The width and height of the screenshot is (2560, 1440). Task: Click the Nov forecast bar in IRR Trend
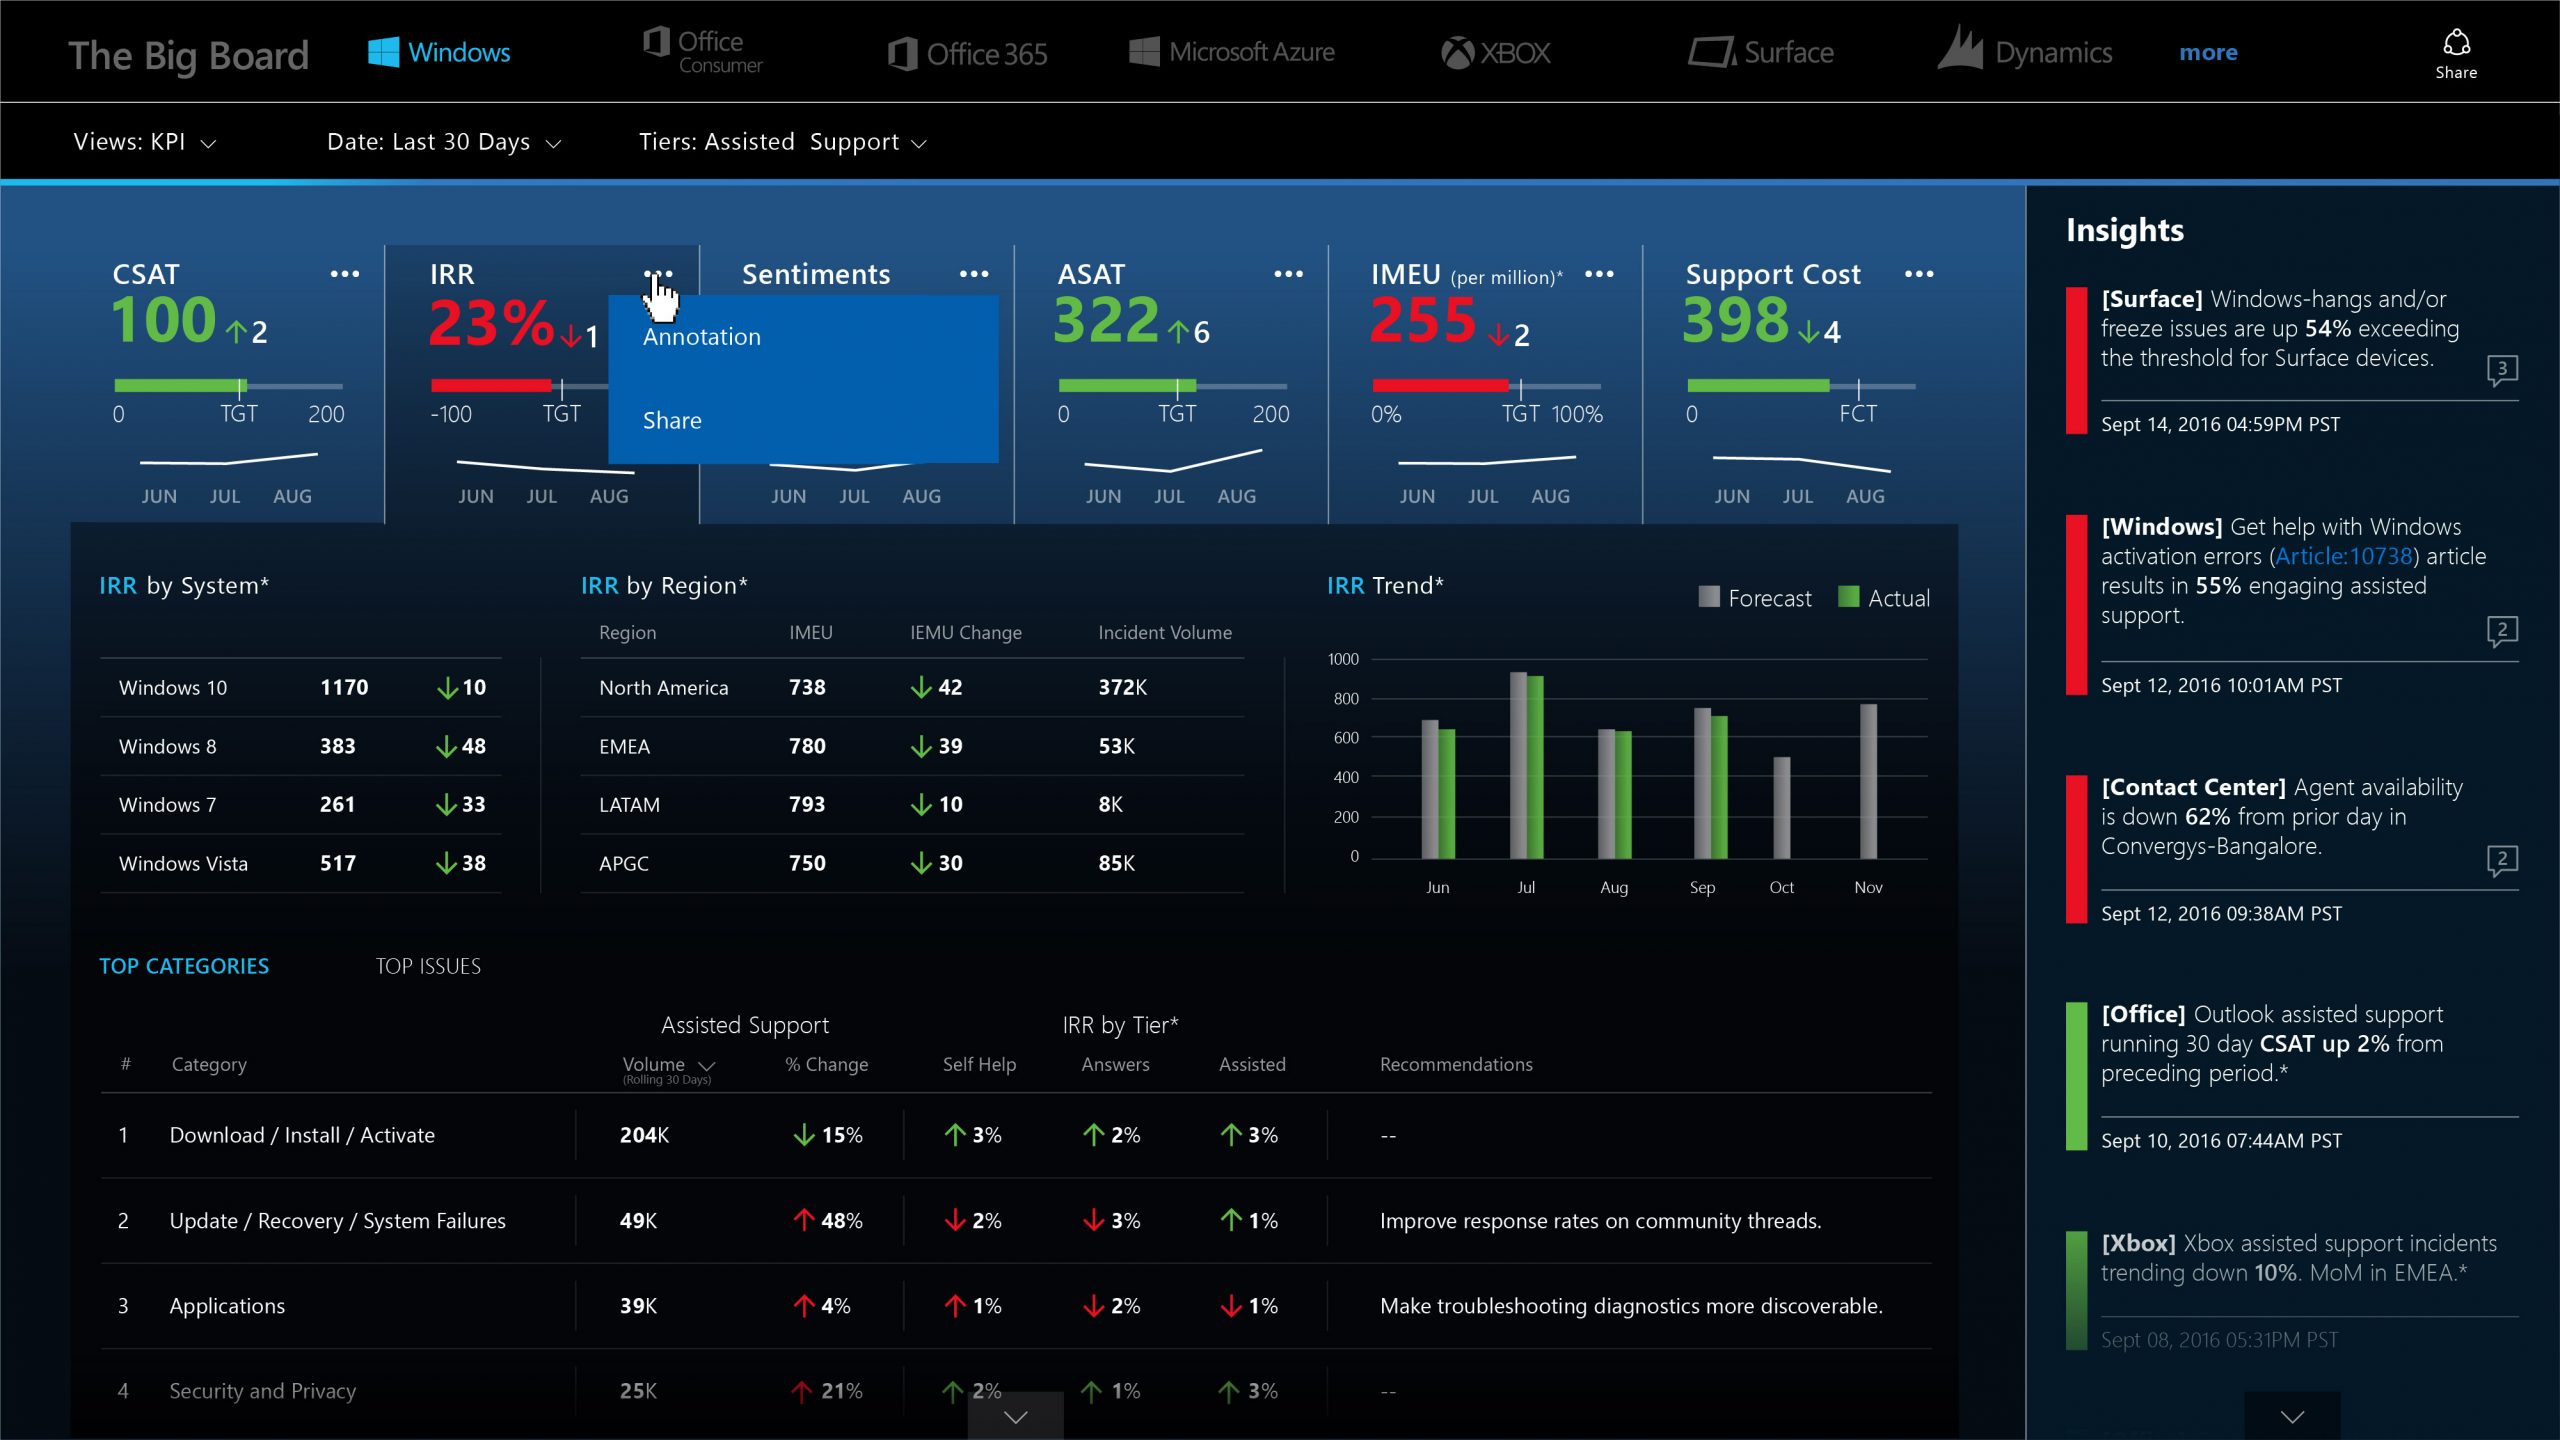point(1868,781)
